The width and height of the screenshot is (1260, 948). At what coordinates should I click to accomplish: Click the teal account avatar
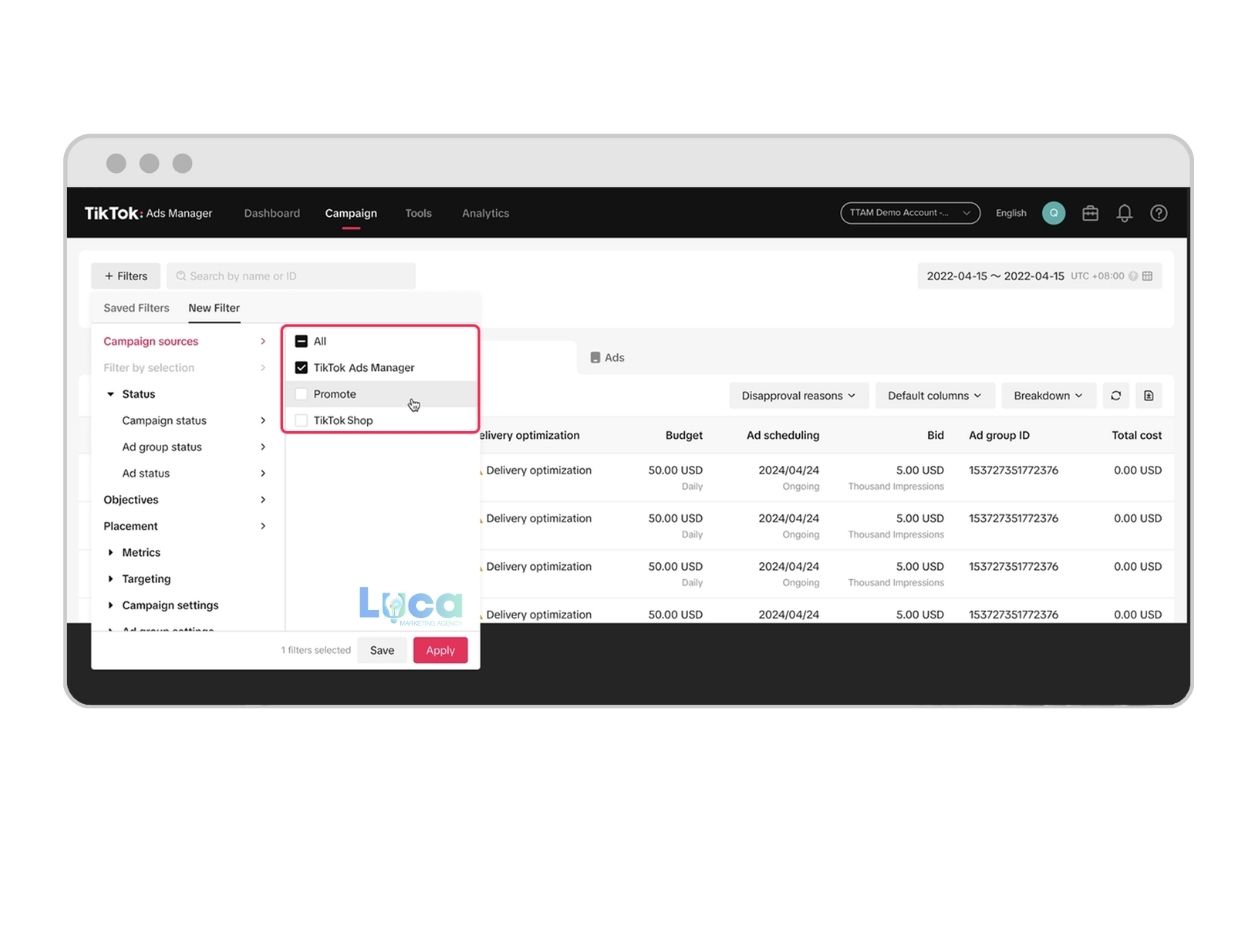(x=1053, y=213)
